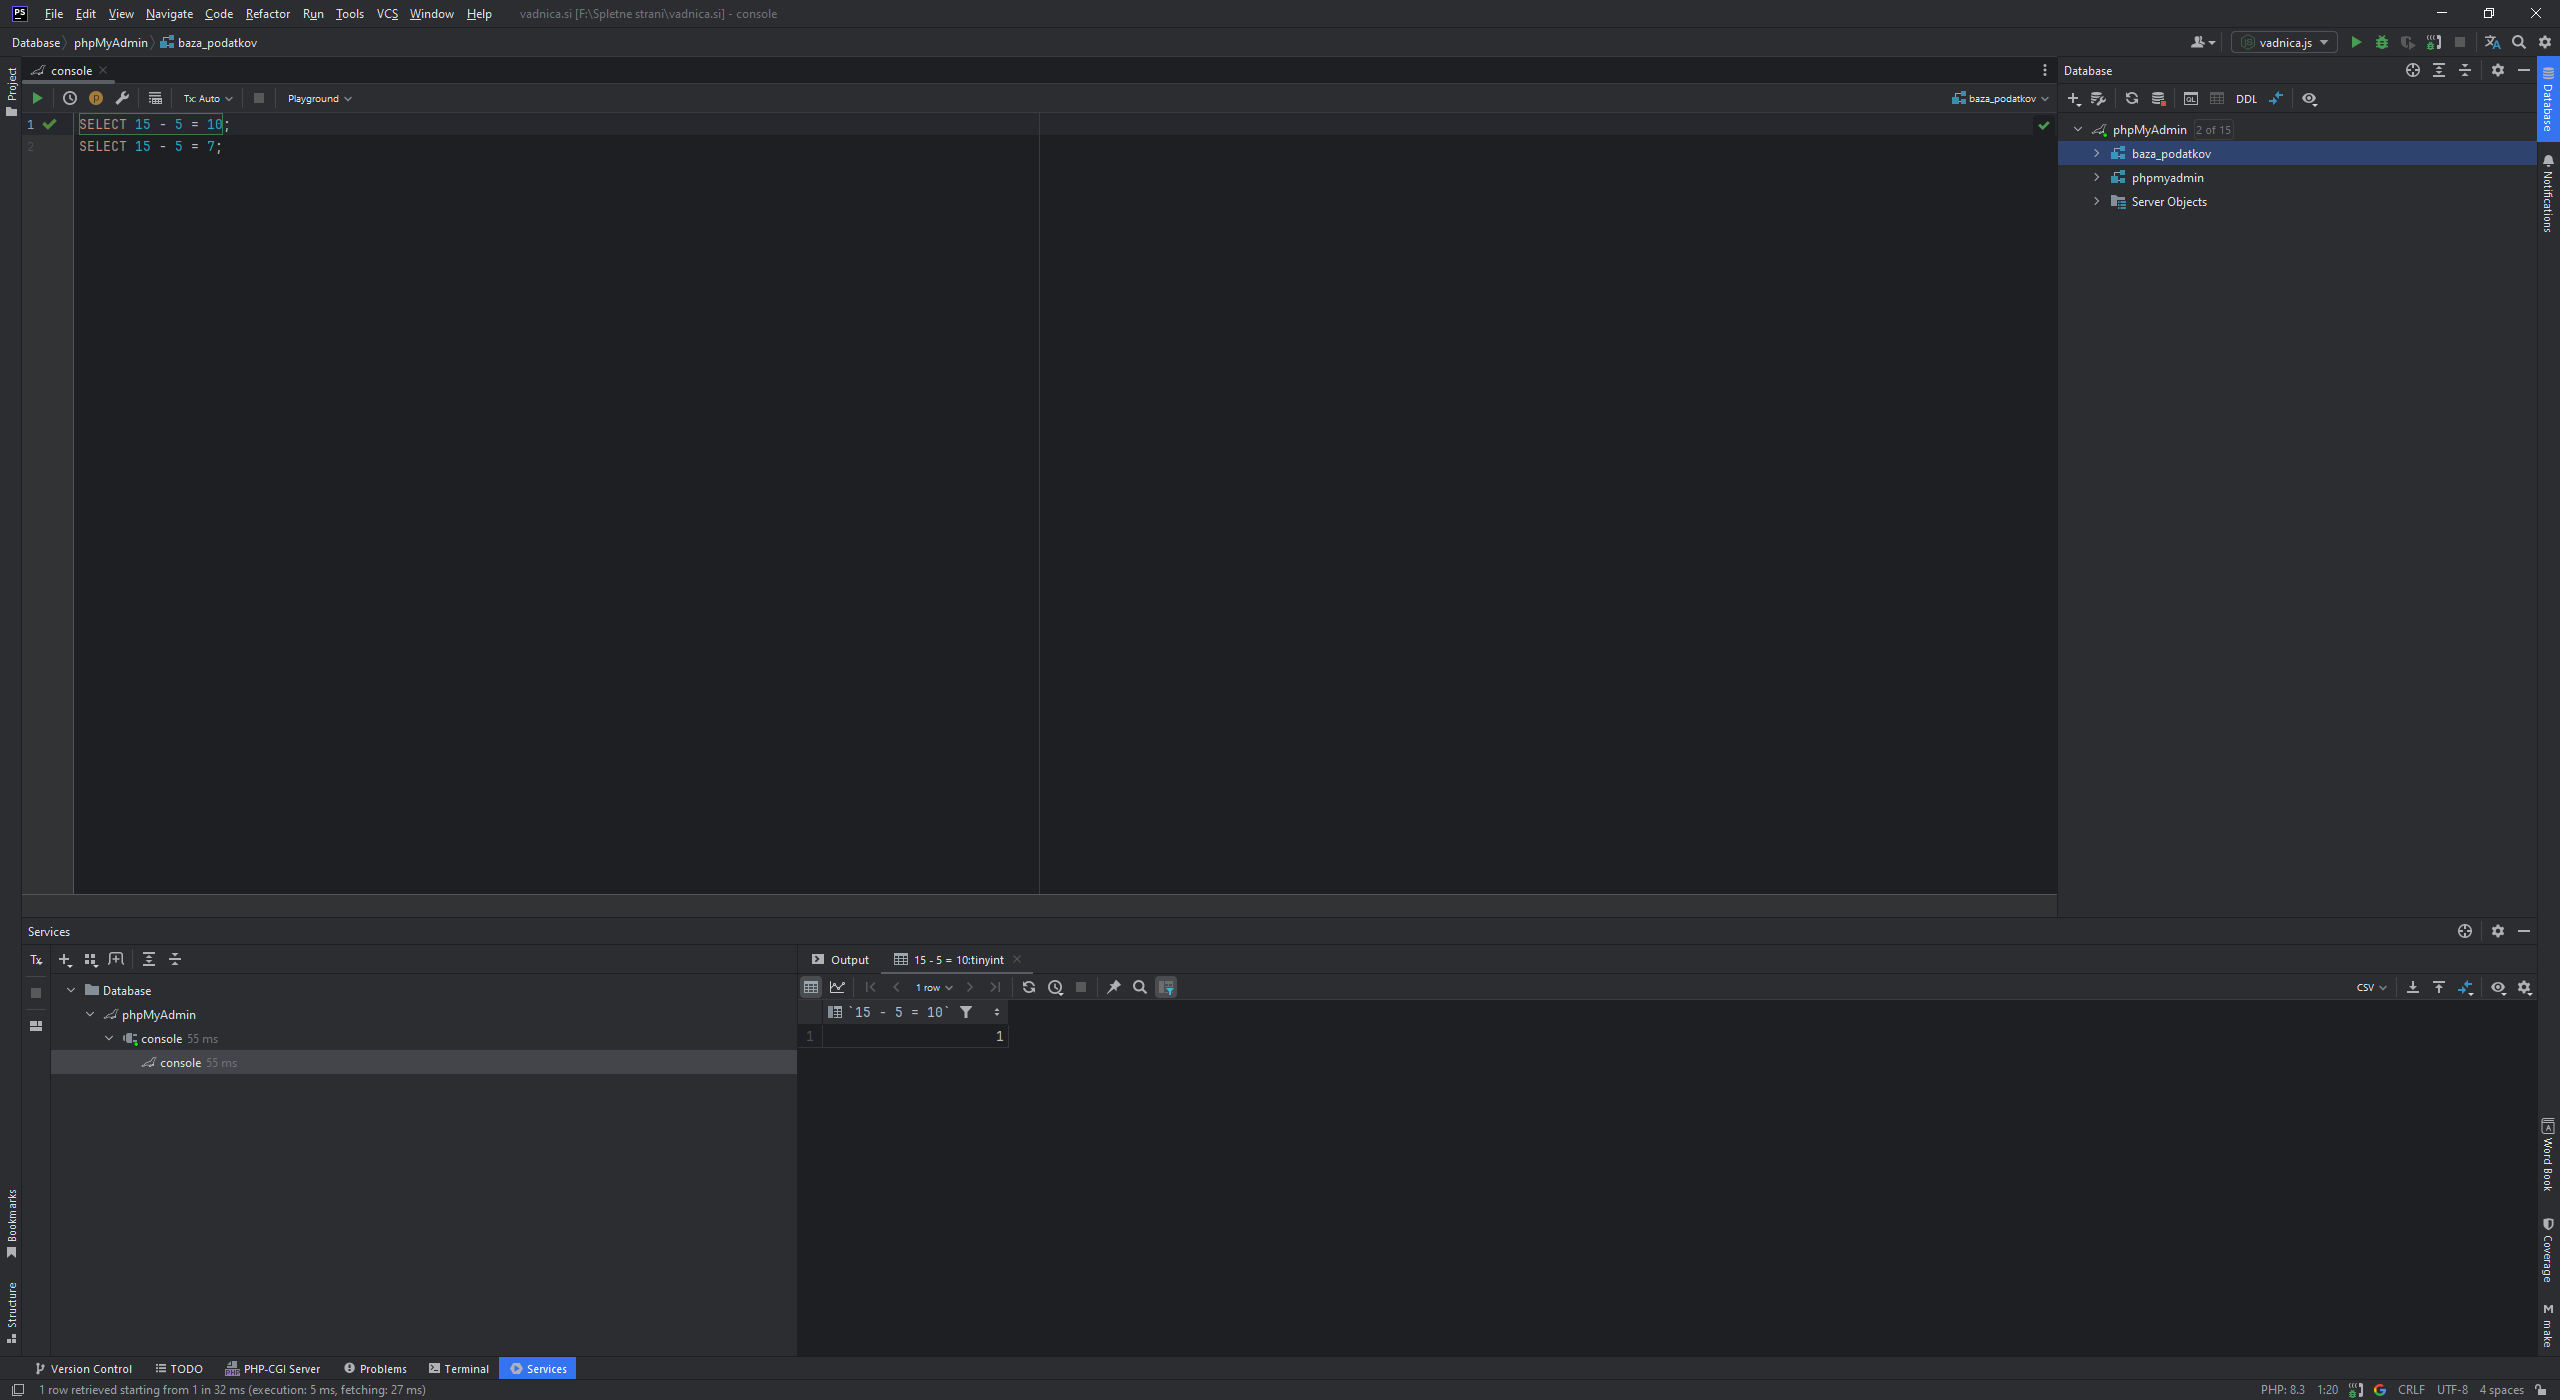Viewport: 2560px width, 1400px height.
Task: Pin the result tab
Action: 1113,987
